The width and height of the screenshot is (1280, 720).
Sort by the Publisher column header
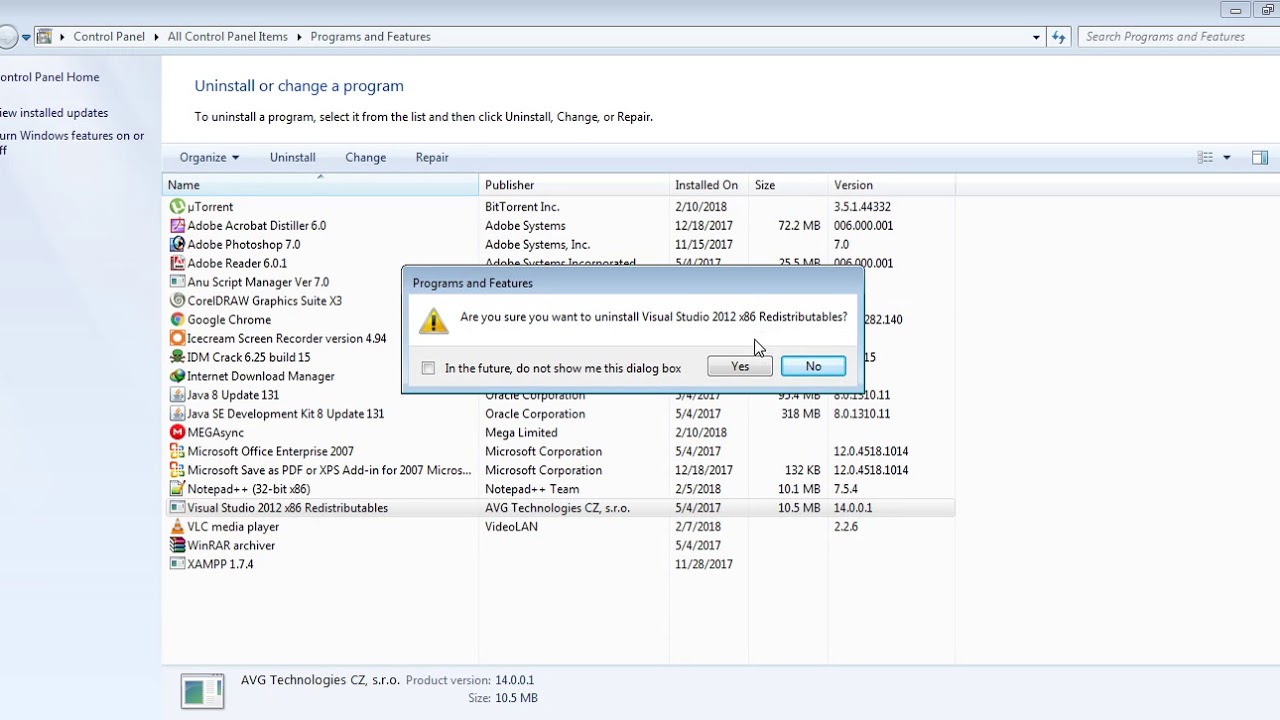(x=574, y=185)
